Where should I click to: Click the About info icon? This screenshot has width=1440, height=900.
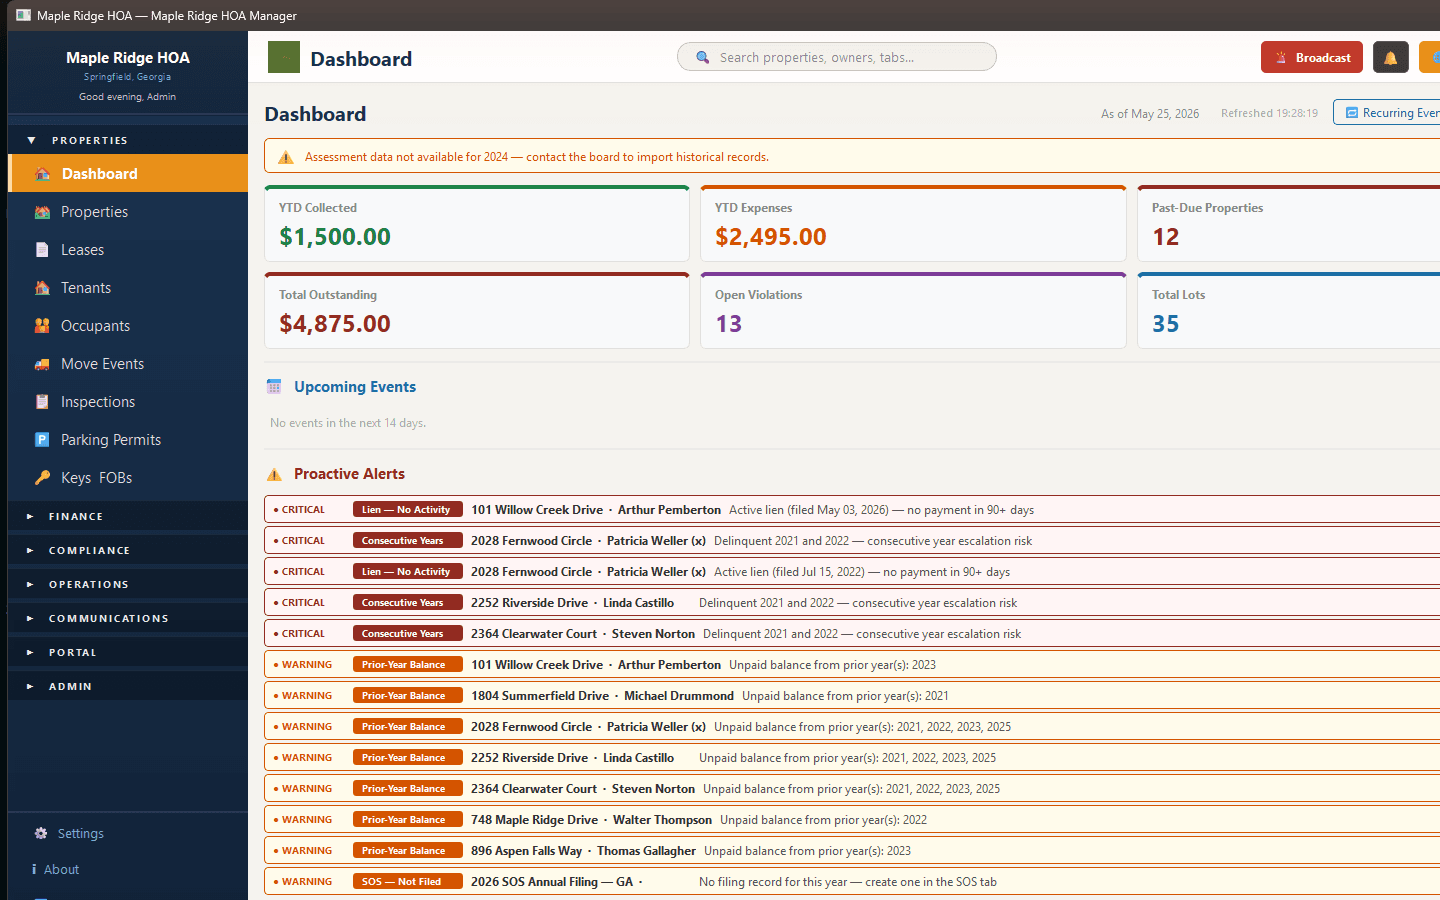pos(34,869)
